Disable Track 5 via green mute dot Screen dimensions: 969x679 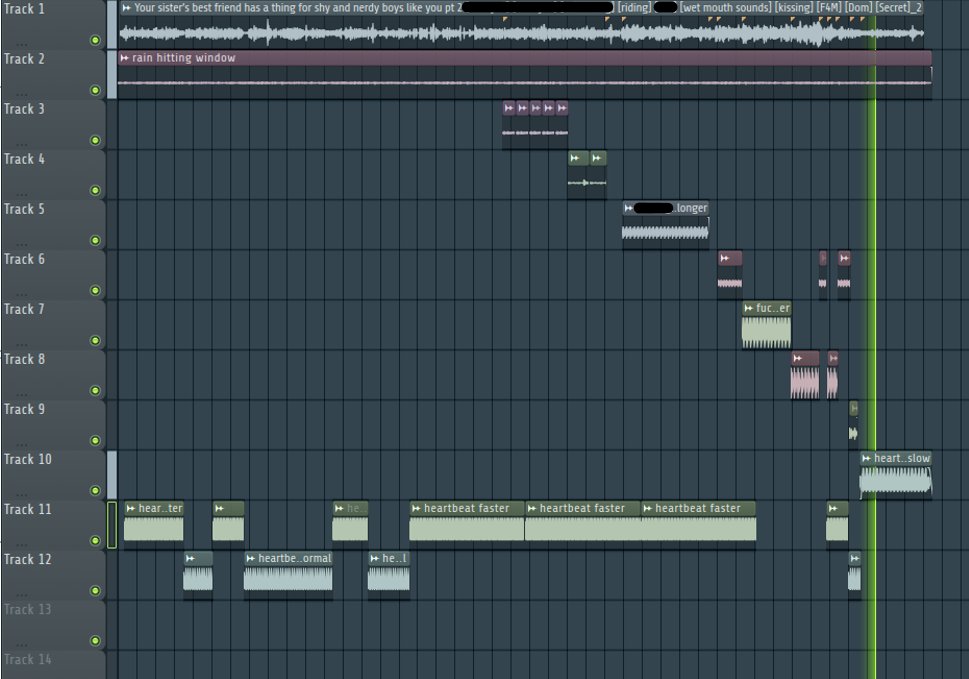tap(95, 240)
